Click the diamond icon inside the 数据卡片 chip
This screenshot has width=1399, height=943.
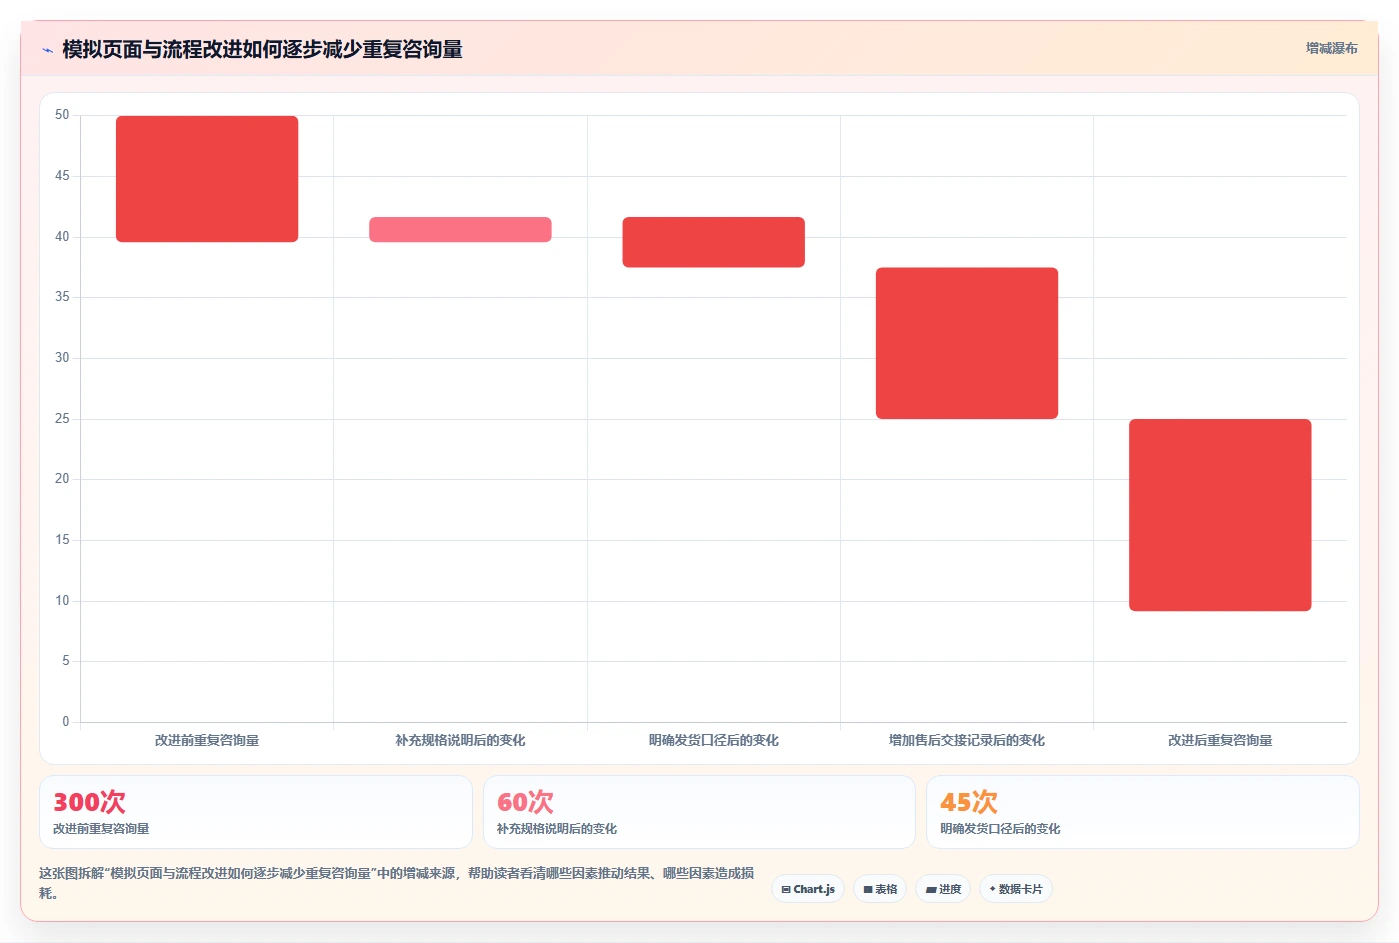(x=992, y=888)
